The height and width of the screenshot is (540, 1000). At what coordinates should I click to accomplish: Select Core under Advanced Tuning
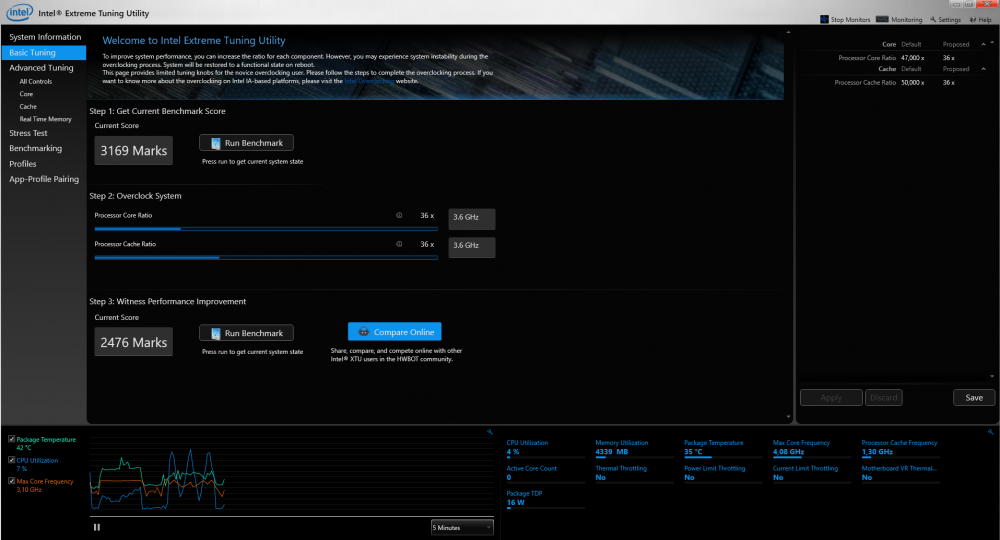(26, 94)
